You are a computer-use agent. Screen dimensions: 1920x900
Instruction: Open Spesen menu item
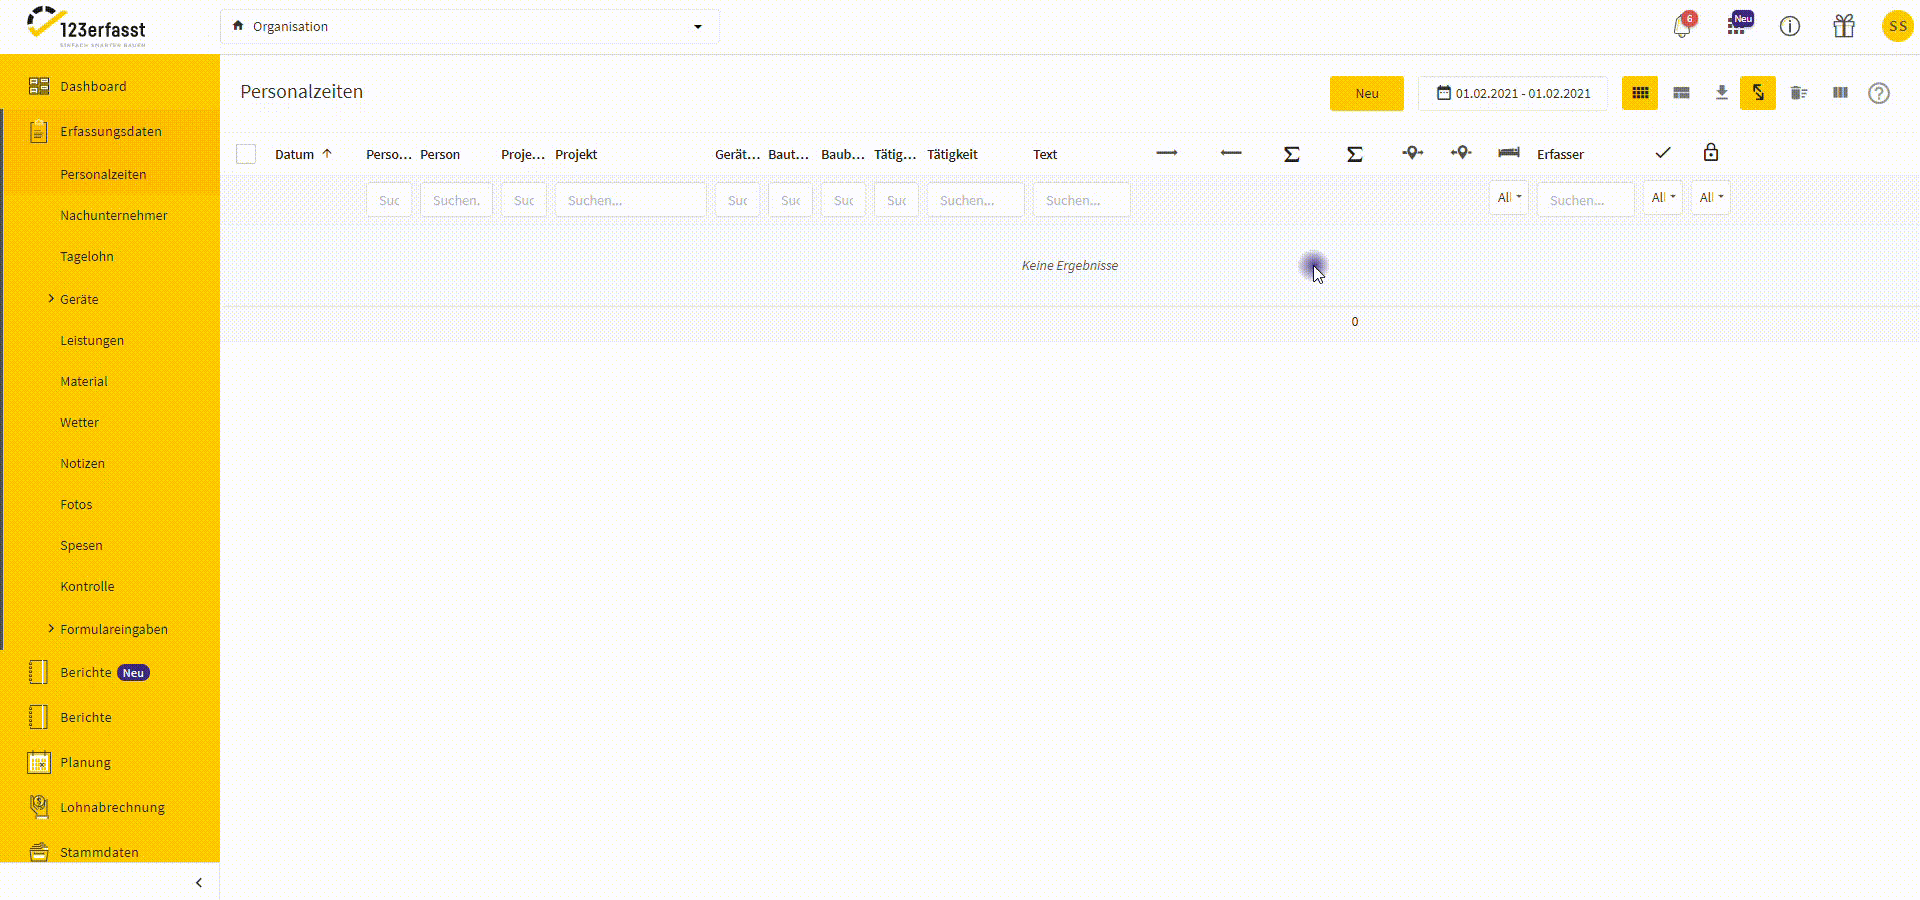coord(81,545)
